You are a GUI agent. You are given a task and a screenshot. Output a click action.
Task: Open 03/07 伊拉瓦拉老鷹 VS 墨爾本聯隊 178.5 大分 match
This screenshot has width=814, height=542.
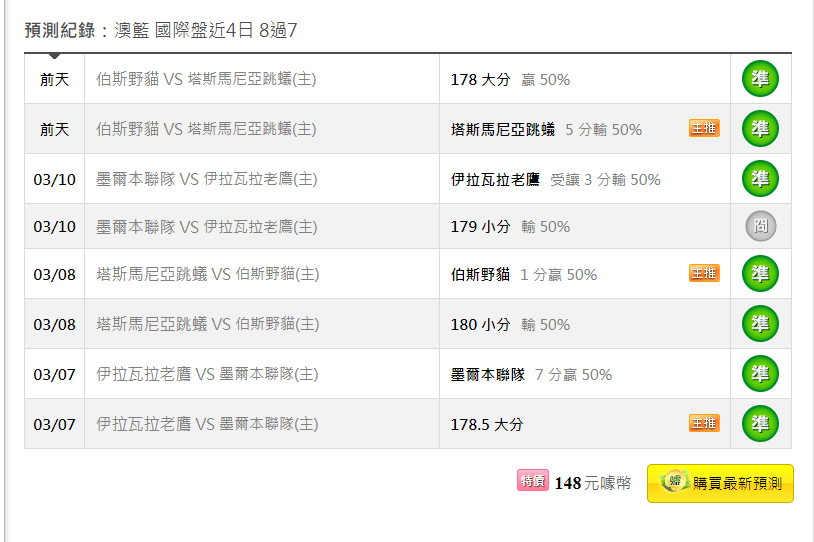[x=207, y=424]
